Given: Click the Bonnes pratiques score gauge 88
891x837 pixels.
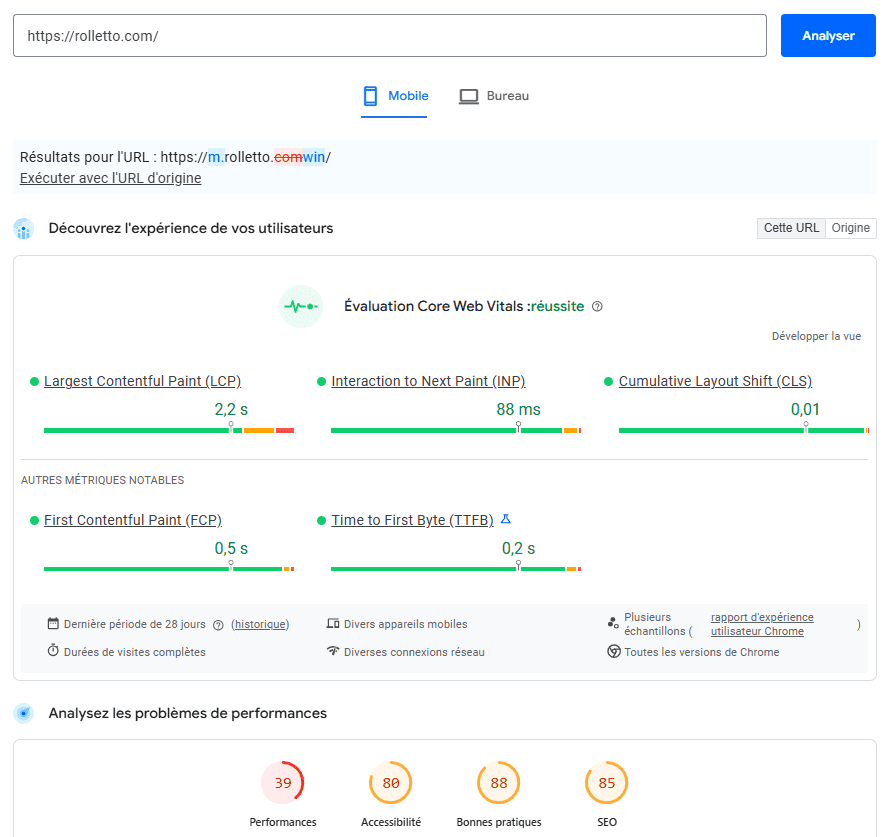Looking at the screenshot, I should click(499, 783).
